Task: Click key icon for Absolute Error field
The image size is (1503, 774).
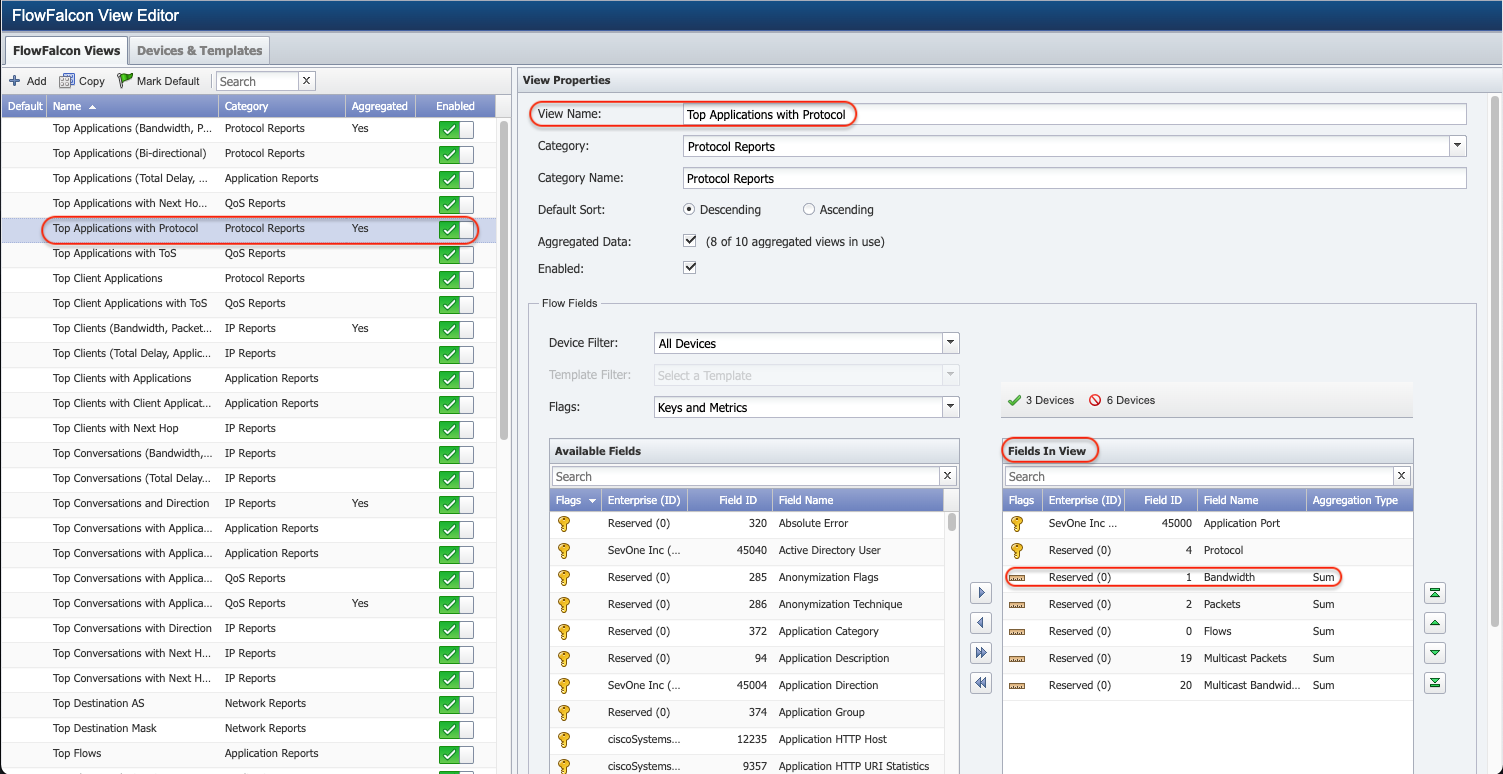Action: click(x=563, y=523)
